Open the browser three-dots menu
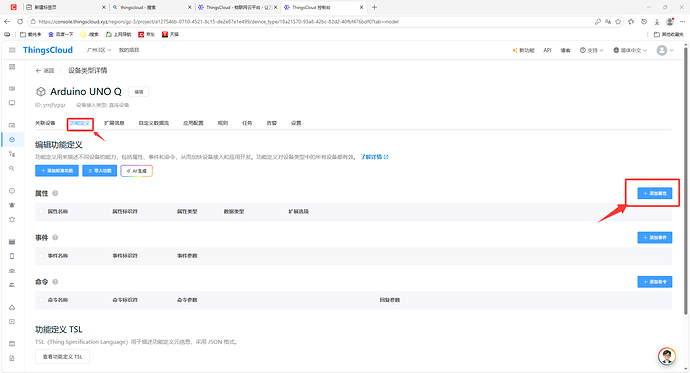690x373 pixels. [x=683, y=22]
